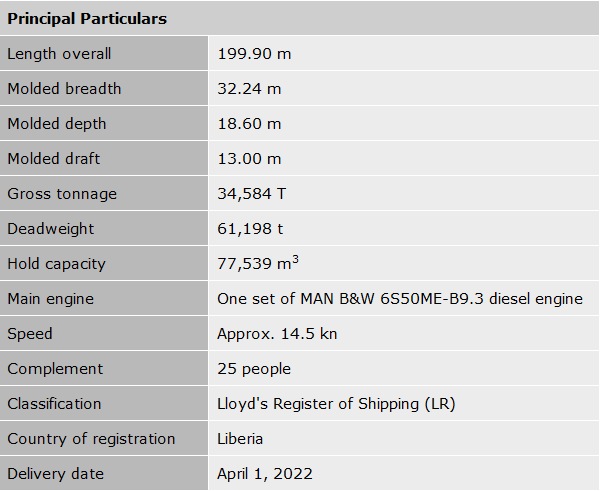Click the MAN B&W diesel engine text

tap(400, 299)
